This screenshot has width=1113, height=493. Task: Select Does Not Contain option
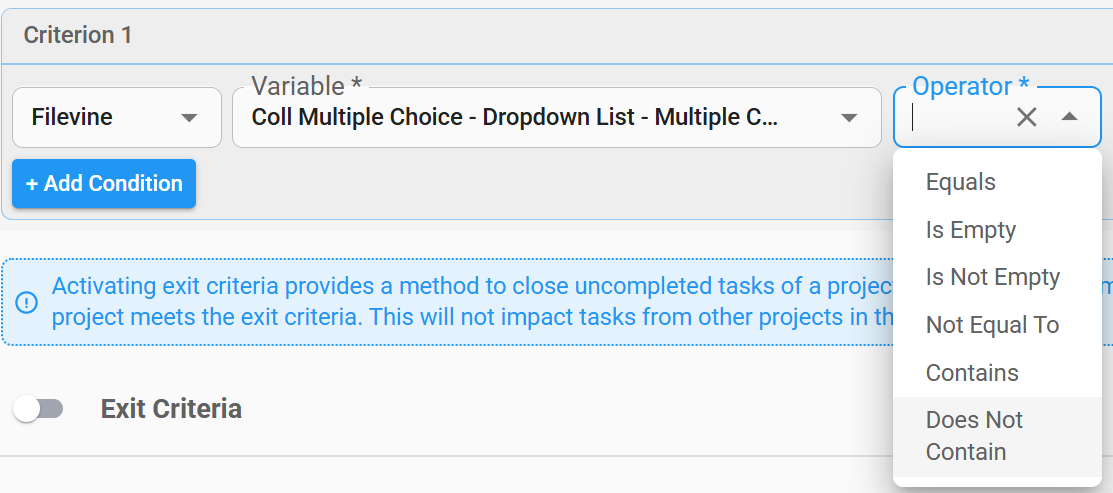point(974,436)
